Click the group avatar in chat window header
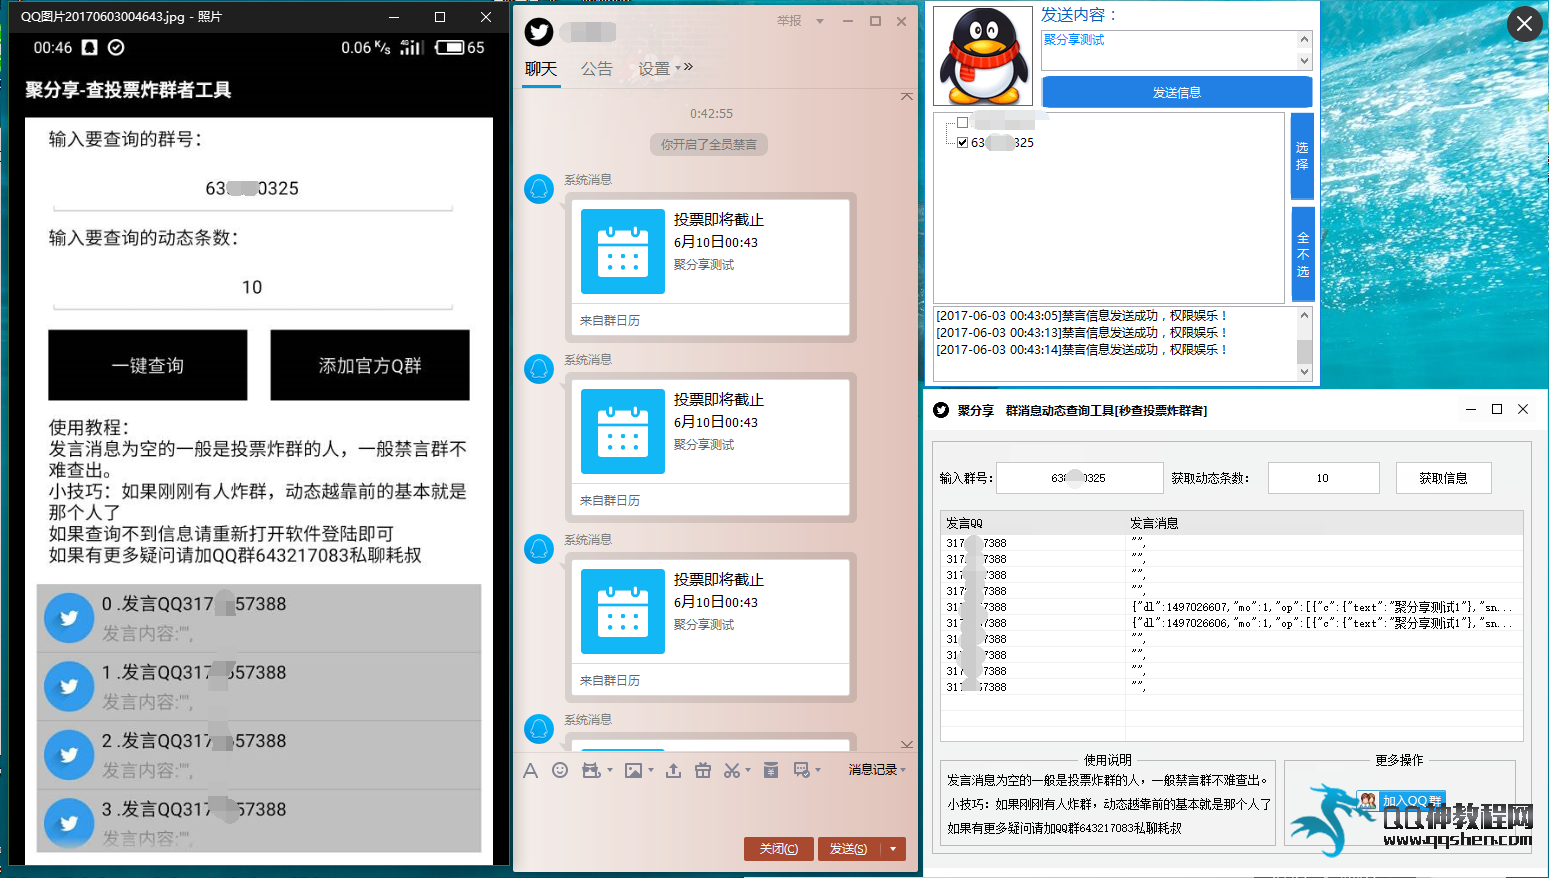The height and width of the screenshot is (878, 1549). point(539,32)
